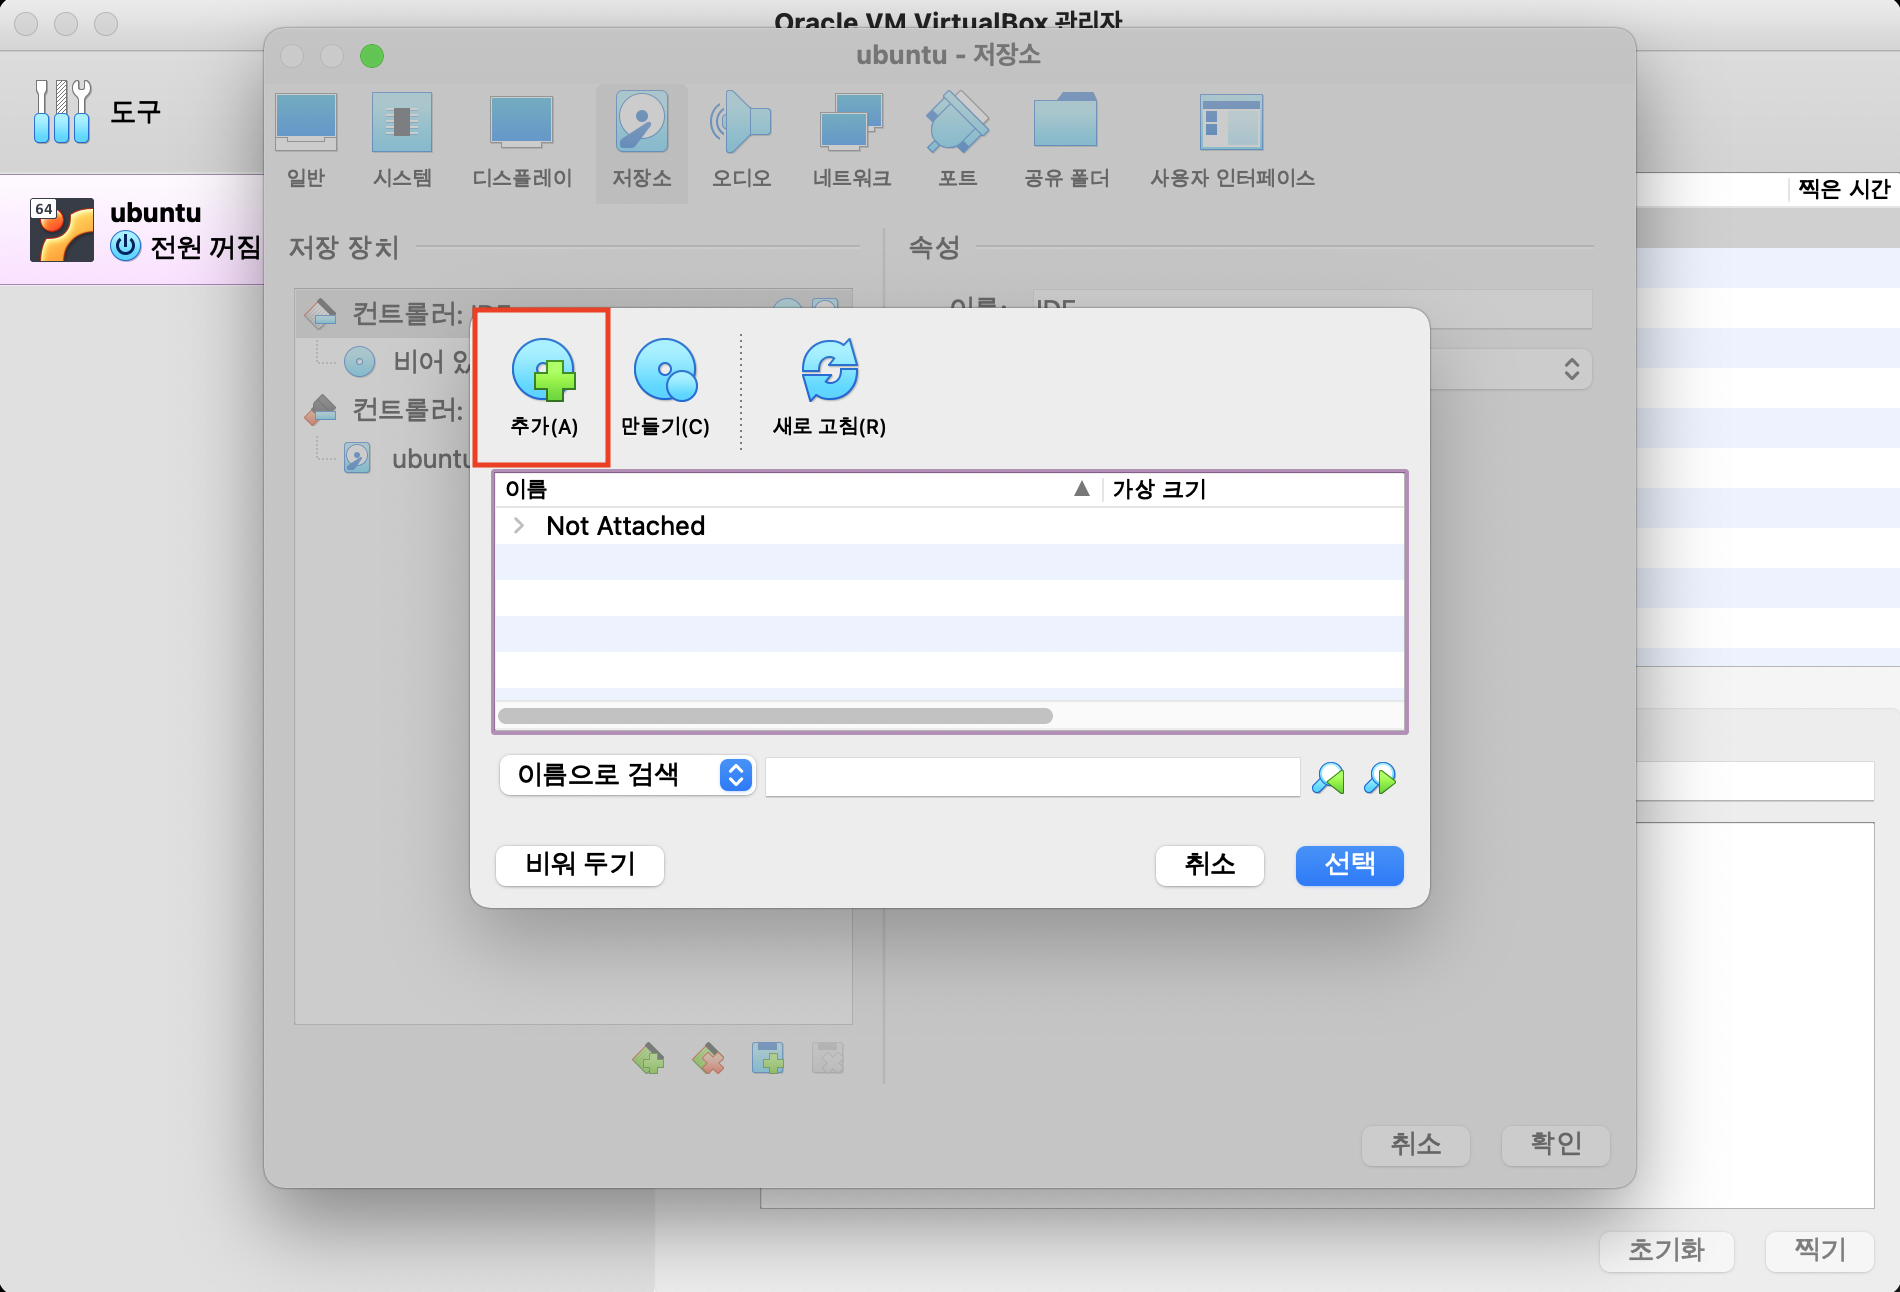The width and height of the screenshot is (1900, 1292).
Task: Open the 공유 폴더 settings tab
Action: pyautogui.click(x=1066, y=142)
